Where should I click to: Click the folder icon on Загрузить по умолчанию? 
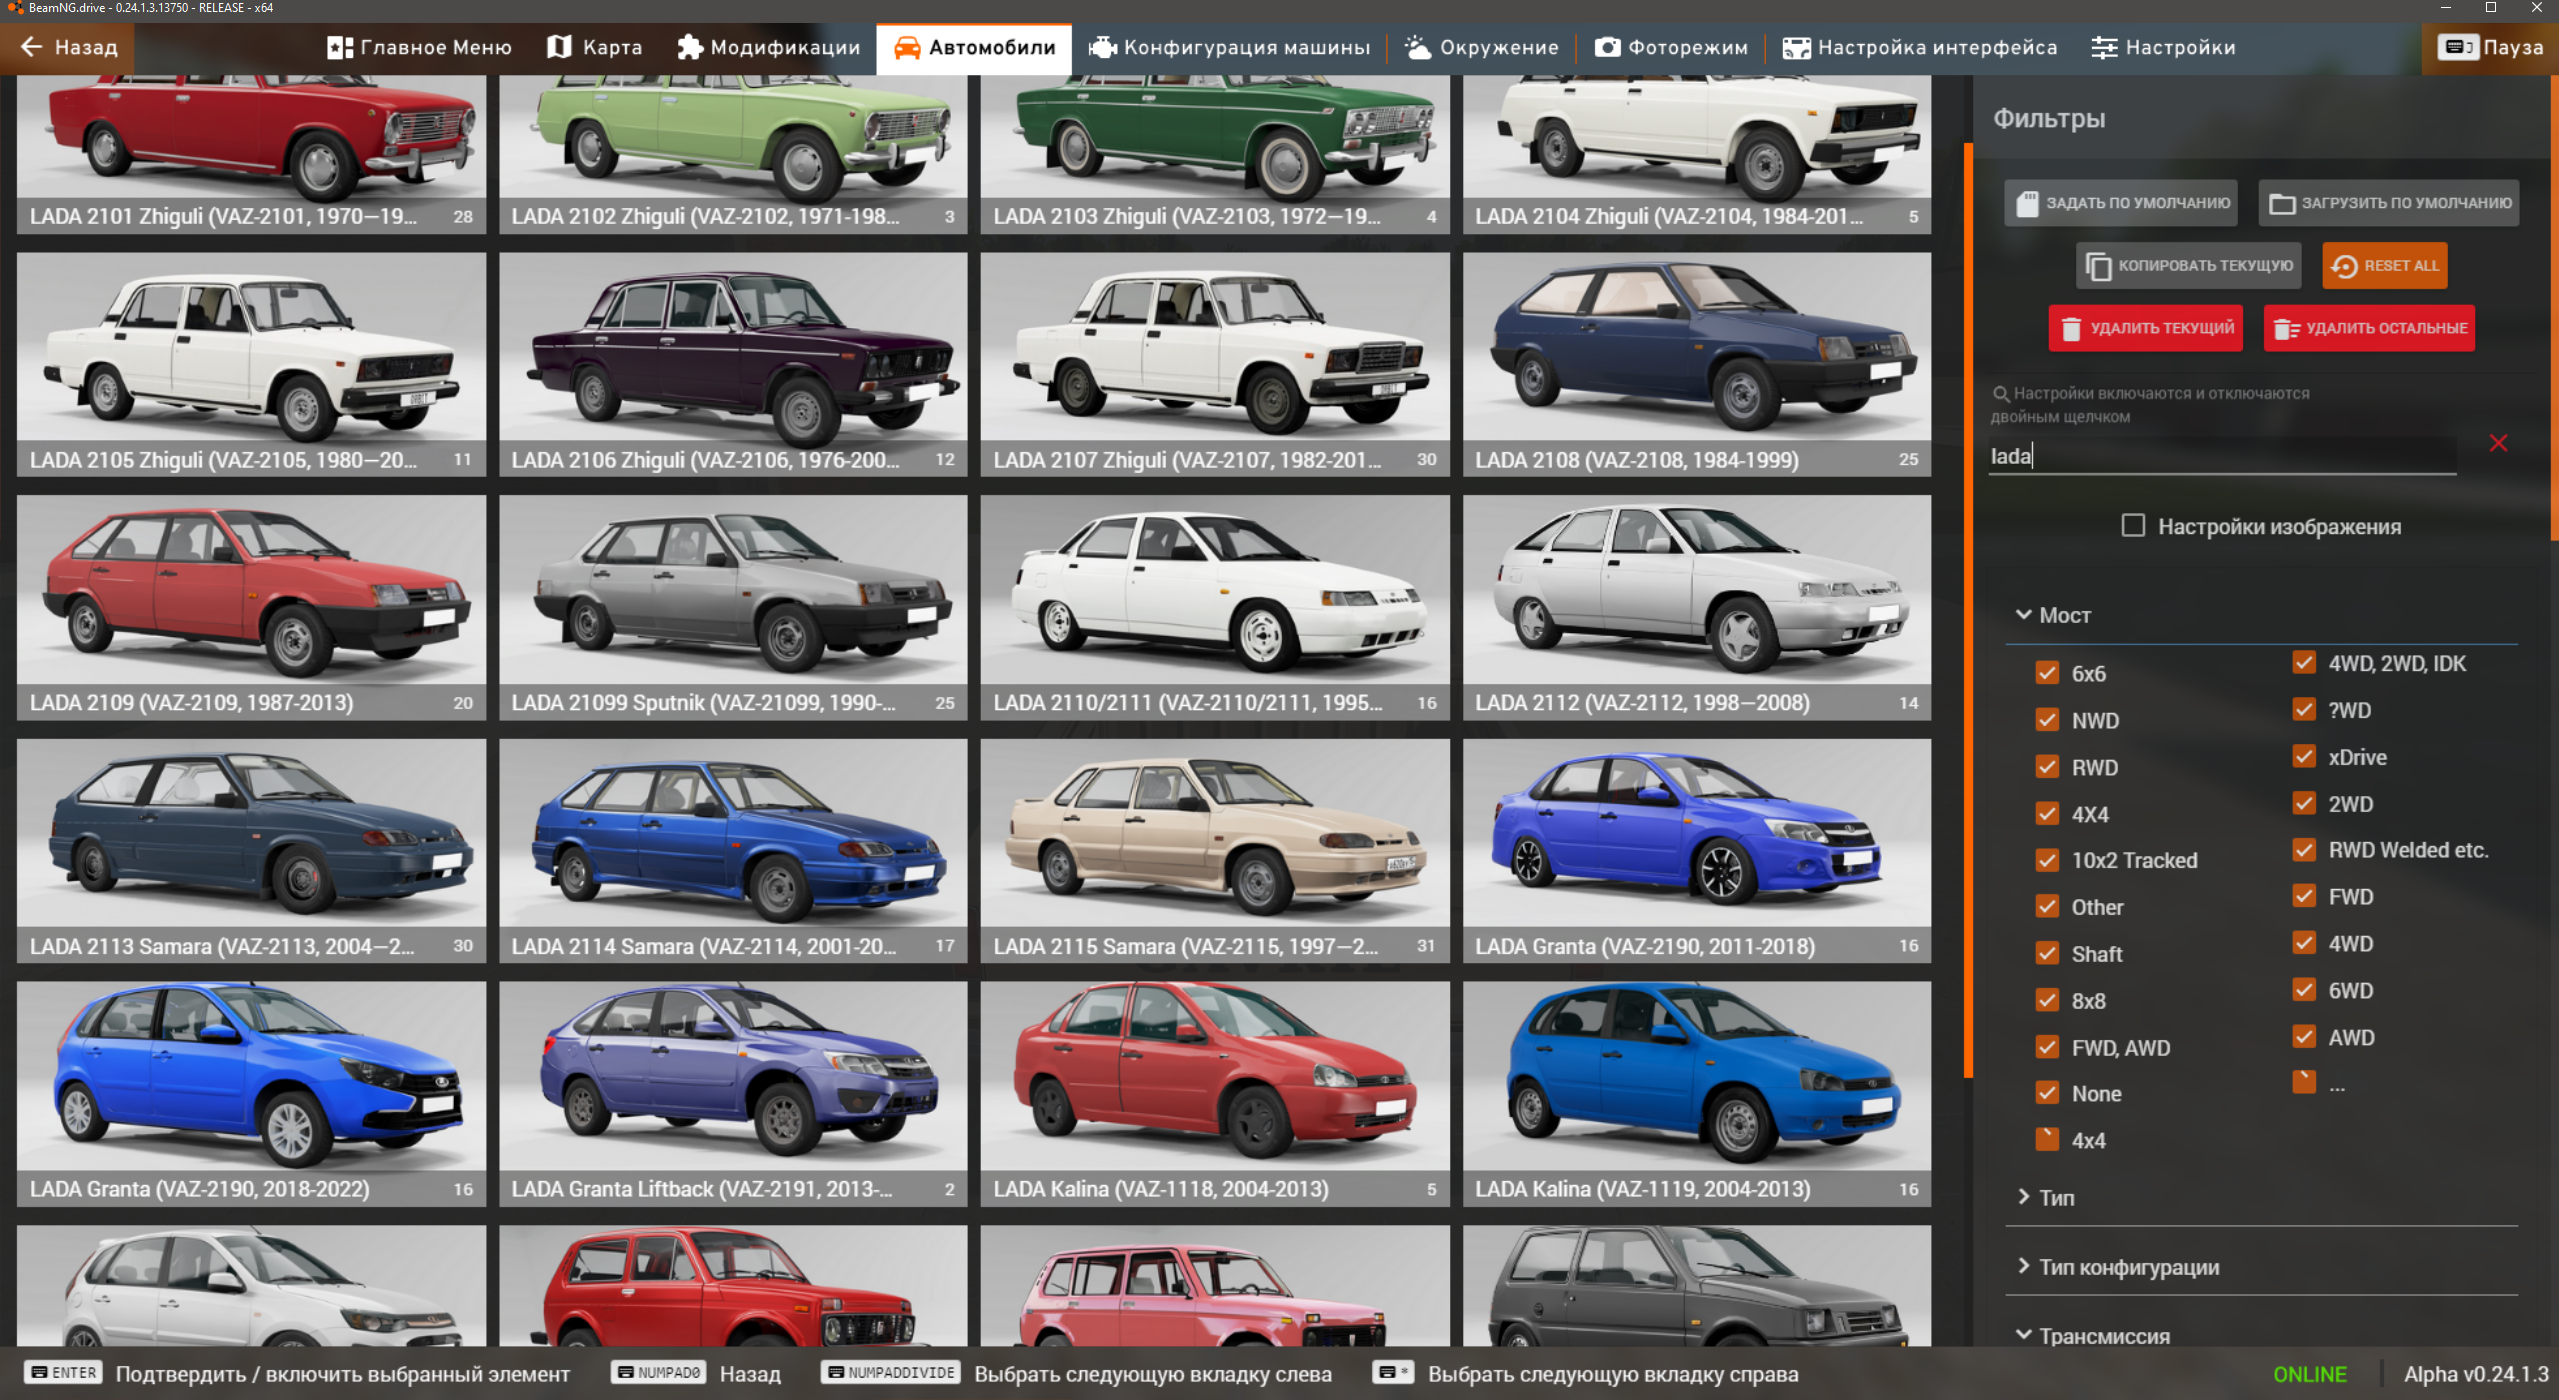2282,203
